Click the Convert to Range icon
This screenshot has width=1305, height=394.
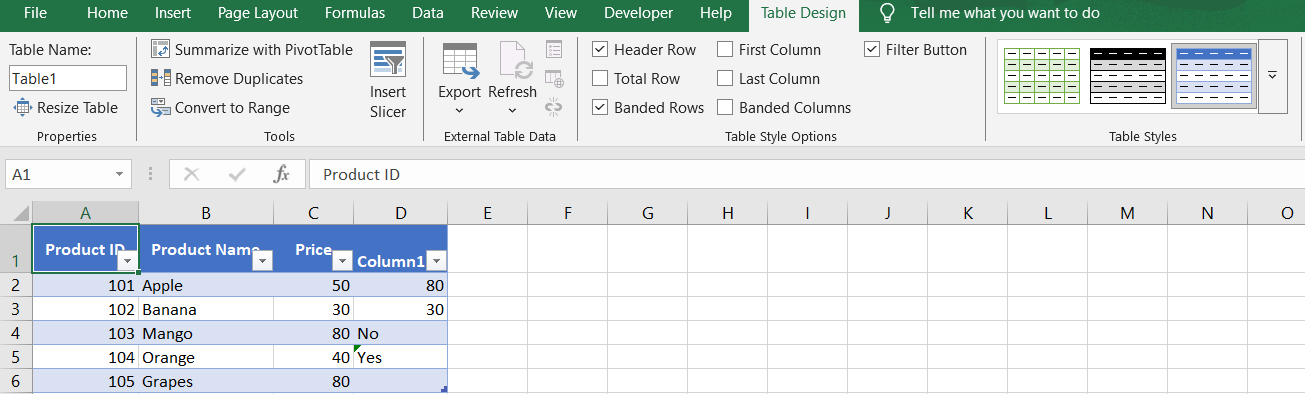(160, 107)
